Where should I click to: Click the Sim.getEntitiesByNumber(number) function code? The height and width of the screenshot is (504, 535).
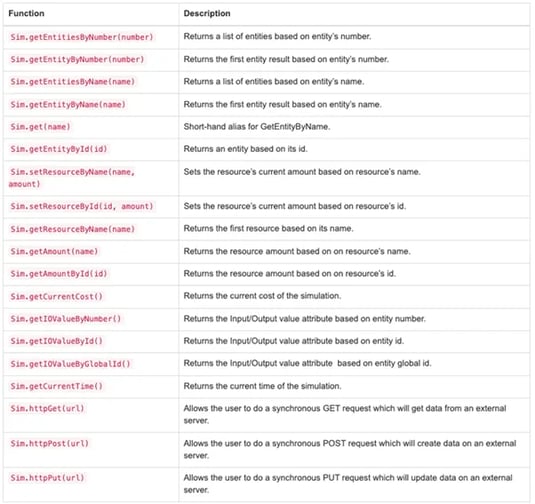coord(82,37)
